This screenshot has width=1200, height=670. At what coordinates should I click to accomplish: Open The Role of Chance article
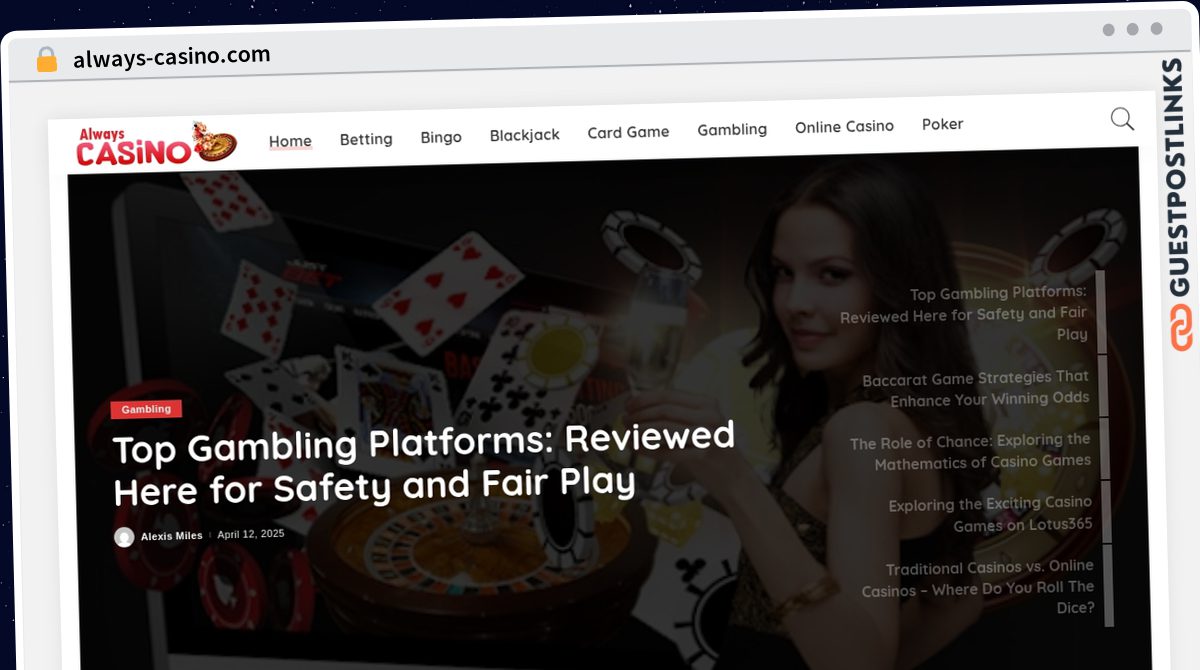point(970,451)
